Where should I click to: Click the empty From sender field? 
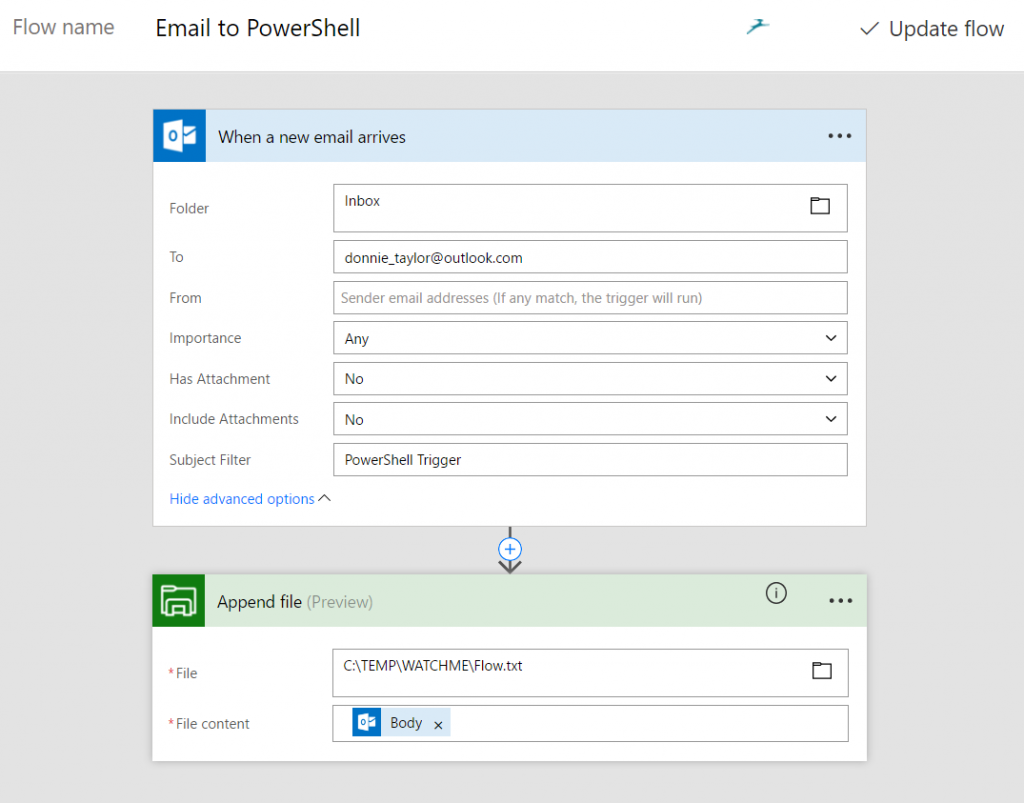tap(590, 298)
